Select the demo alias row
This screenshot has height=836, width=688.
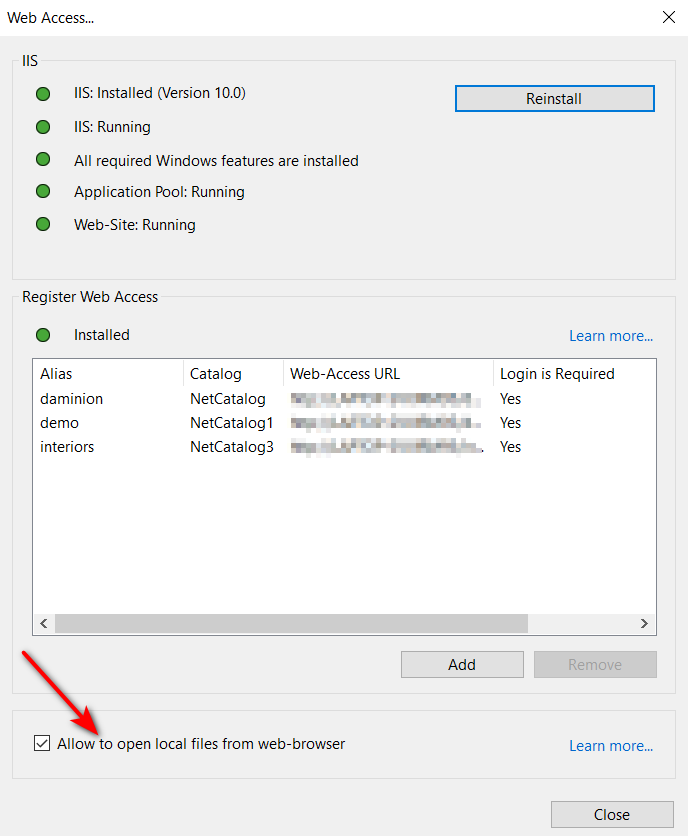tap(59, 423)
